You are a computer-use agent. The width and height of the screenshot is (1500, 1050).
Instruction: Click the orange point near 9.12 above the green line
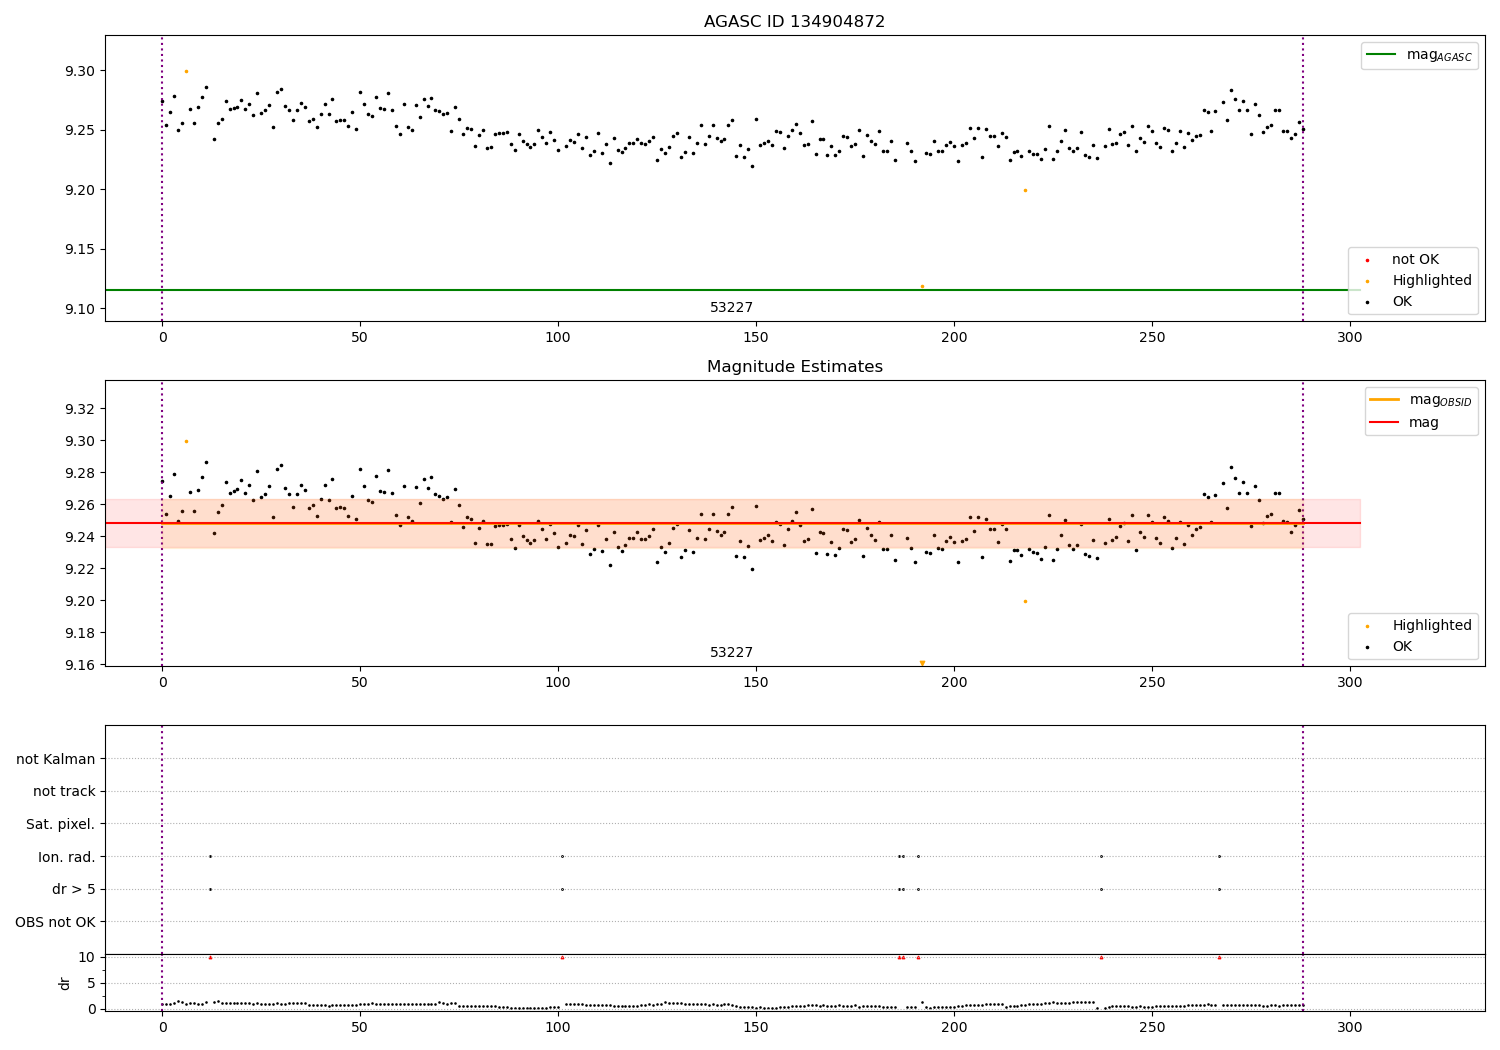point(922,286)
